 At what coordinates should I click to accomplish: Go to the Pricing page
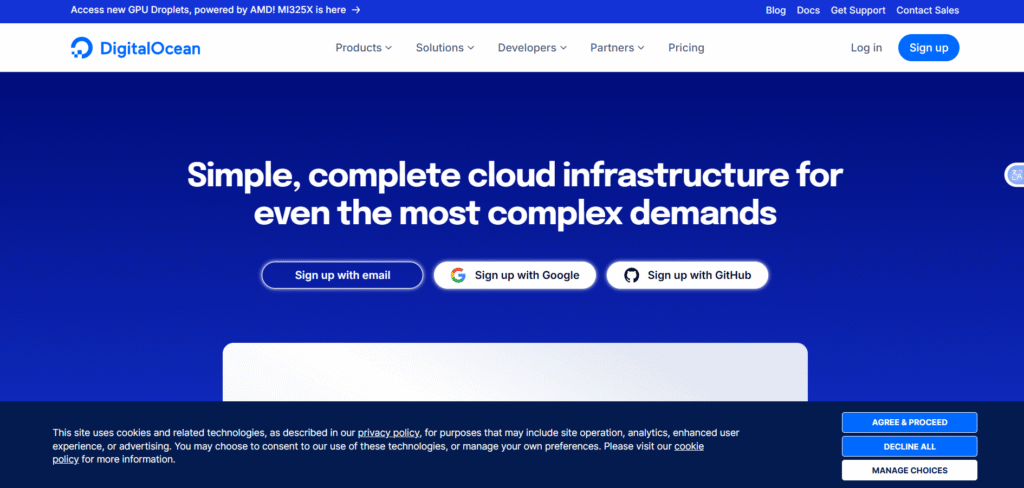686,48
